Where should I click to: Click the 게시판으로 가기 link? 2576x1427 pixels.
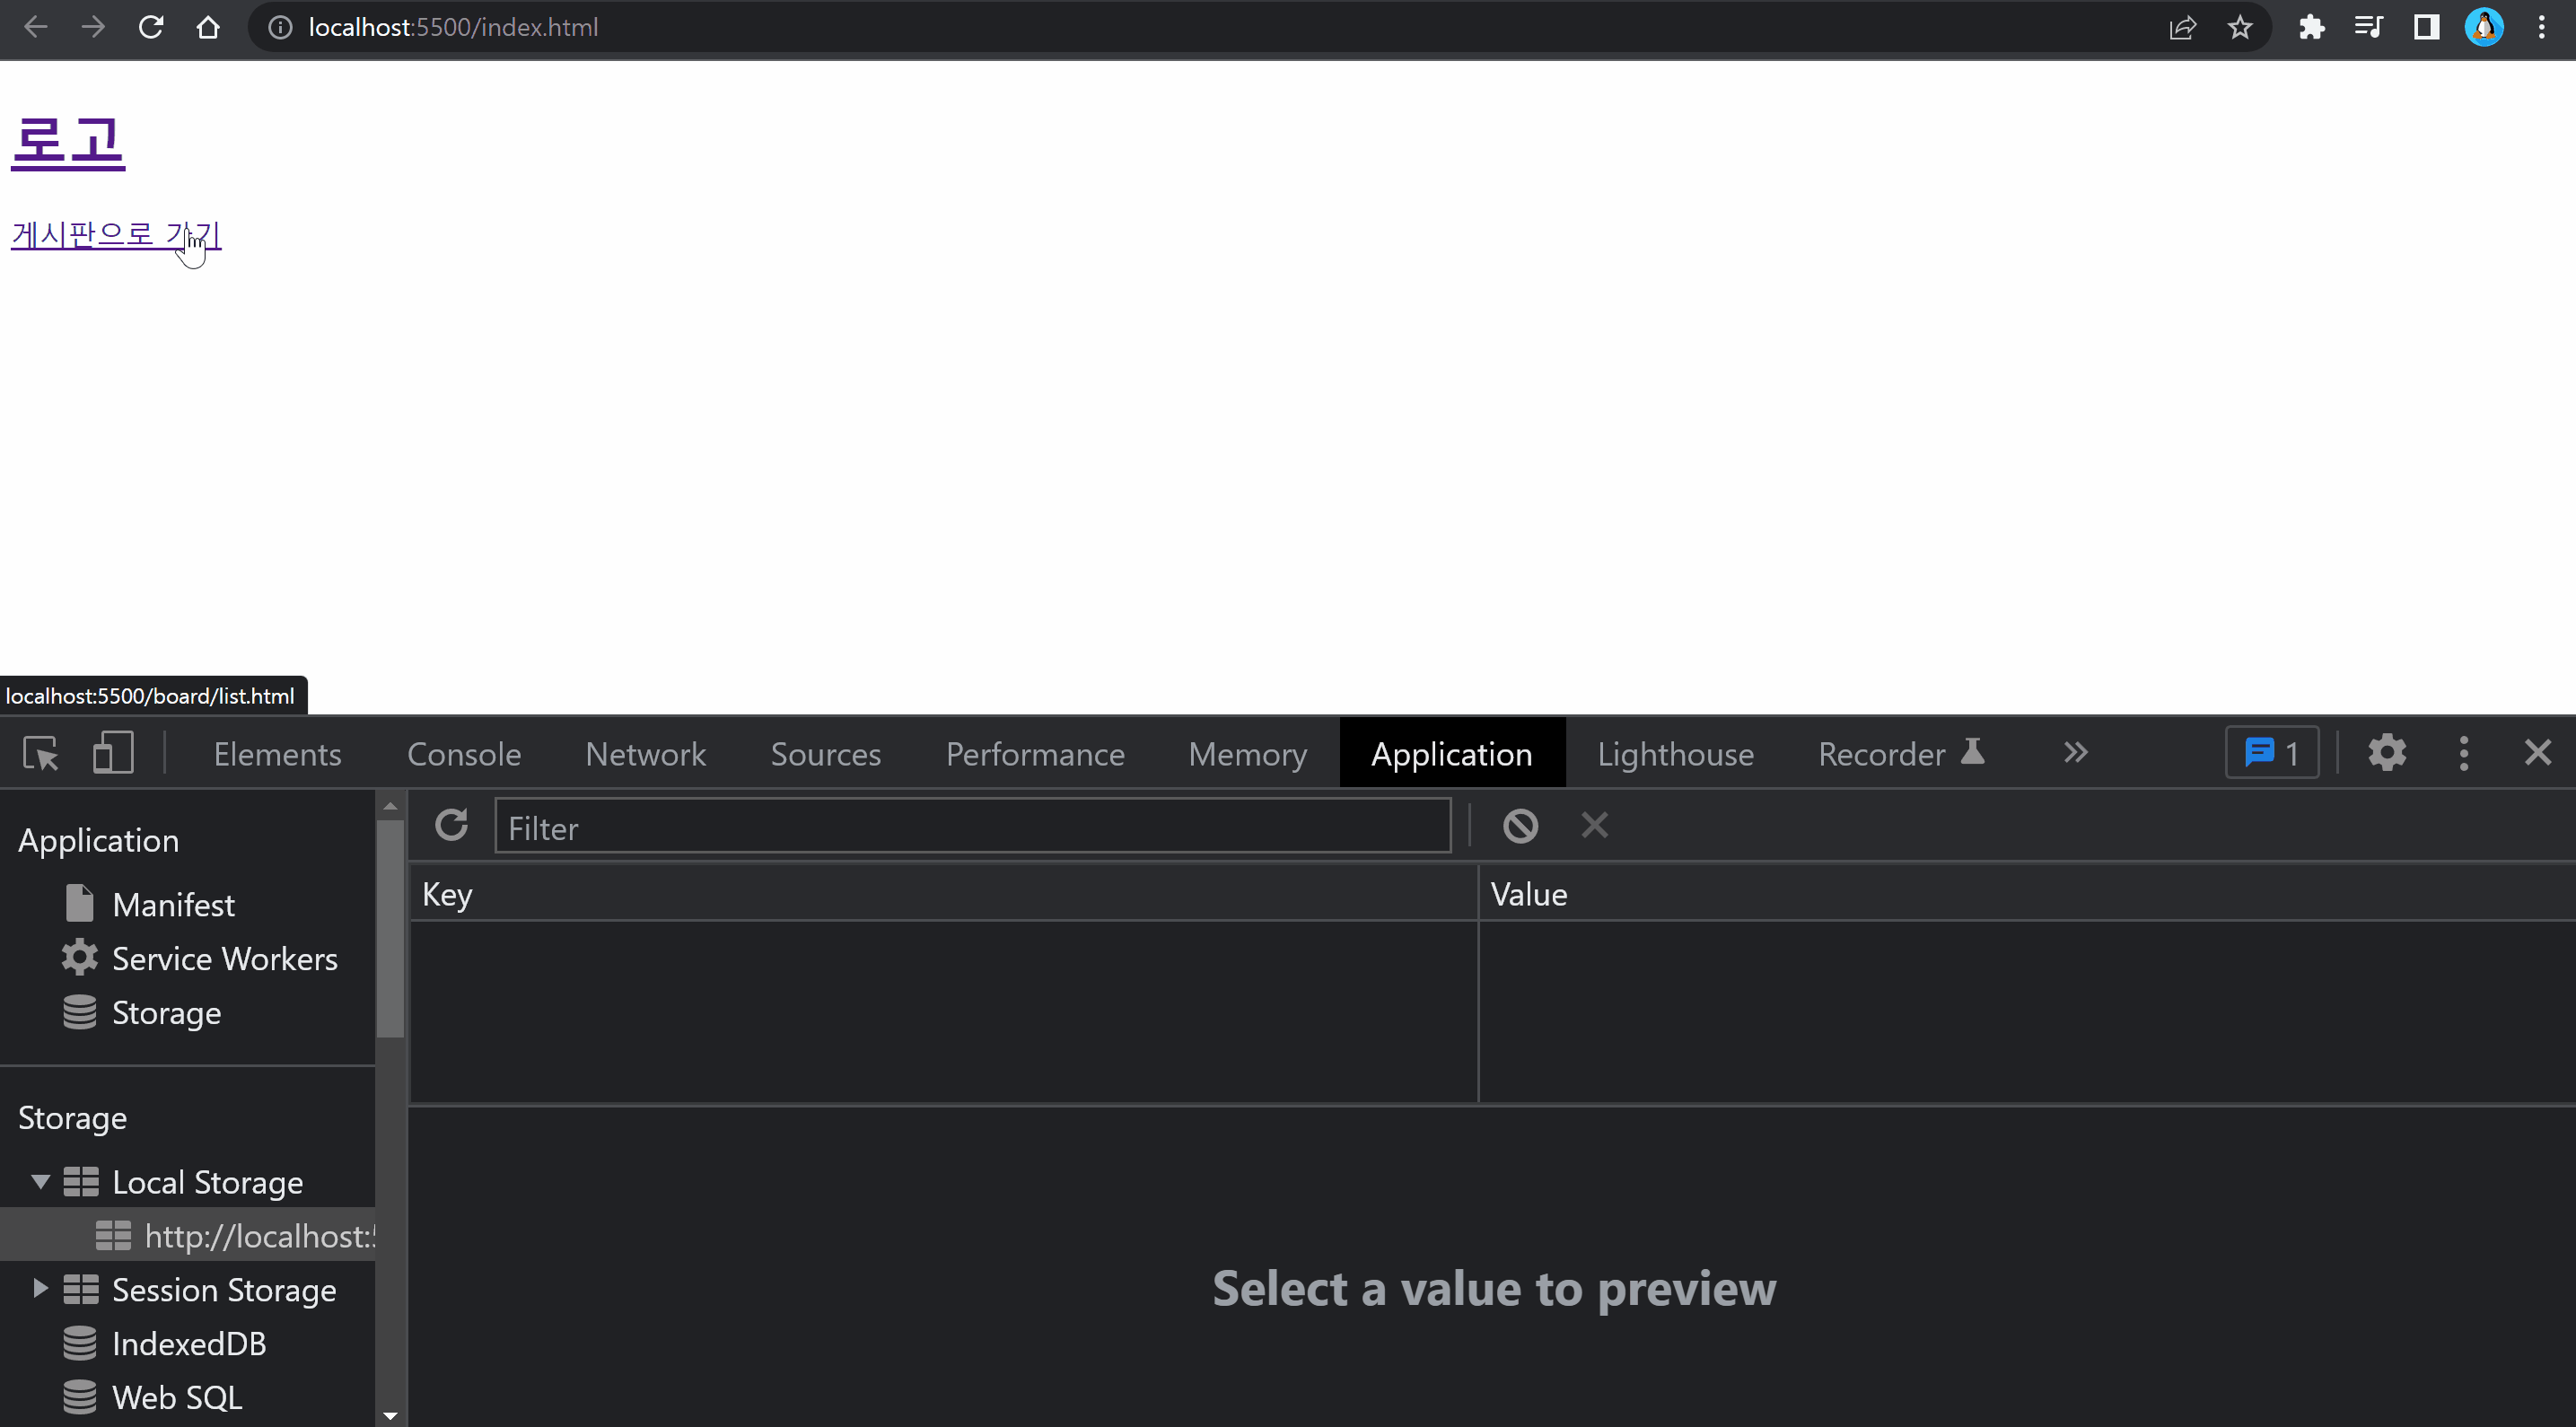pos(115,235)
